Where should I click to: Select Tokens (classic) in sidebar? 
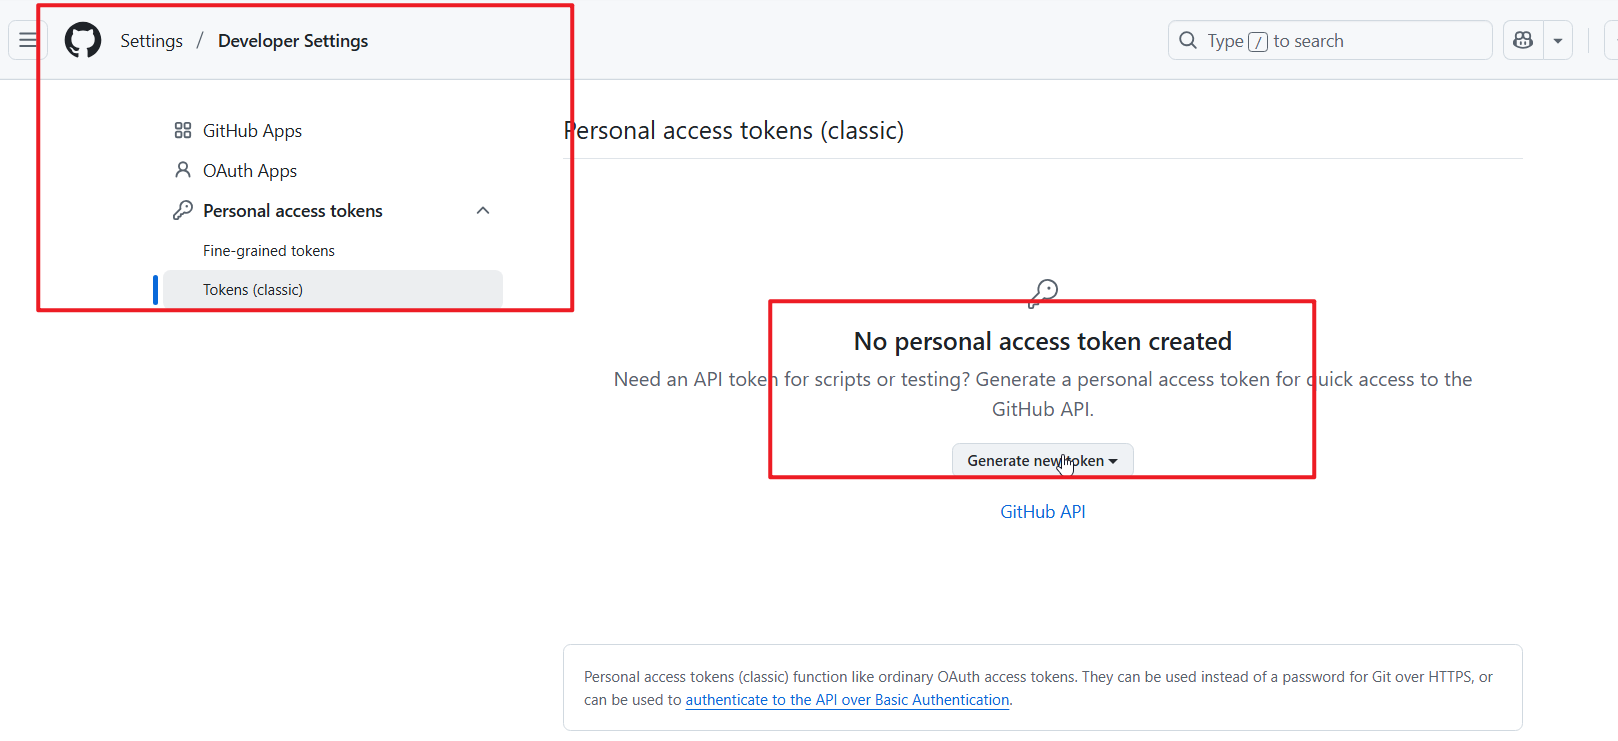coord(253,290)
